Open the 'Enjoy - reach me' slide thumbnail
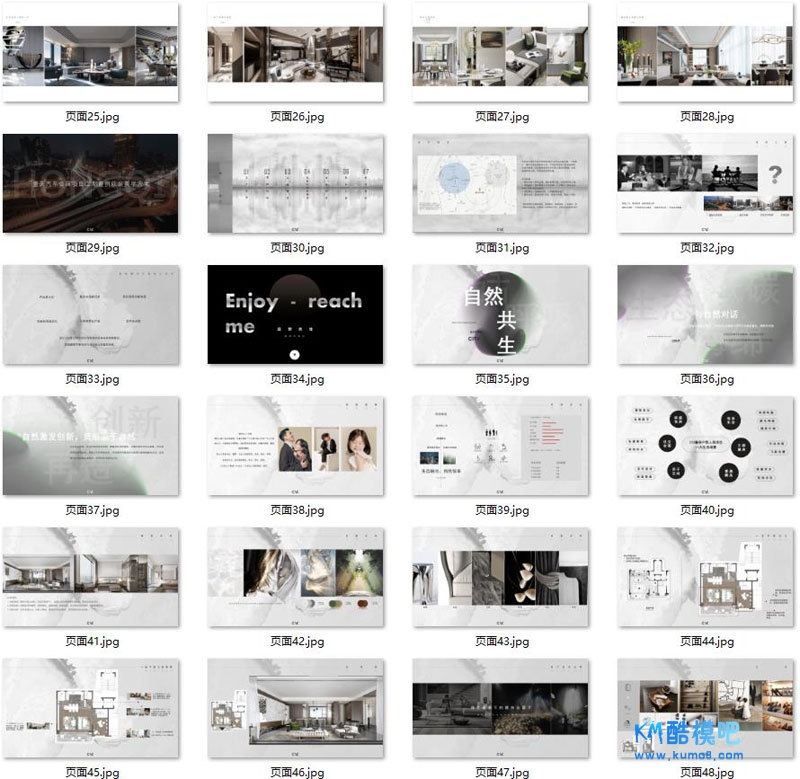This screenshot has width=800, height=779. click(296, 314)
